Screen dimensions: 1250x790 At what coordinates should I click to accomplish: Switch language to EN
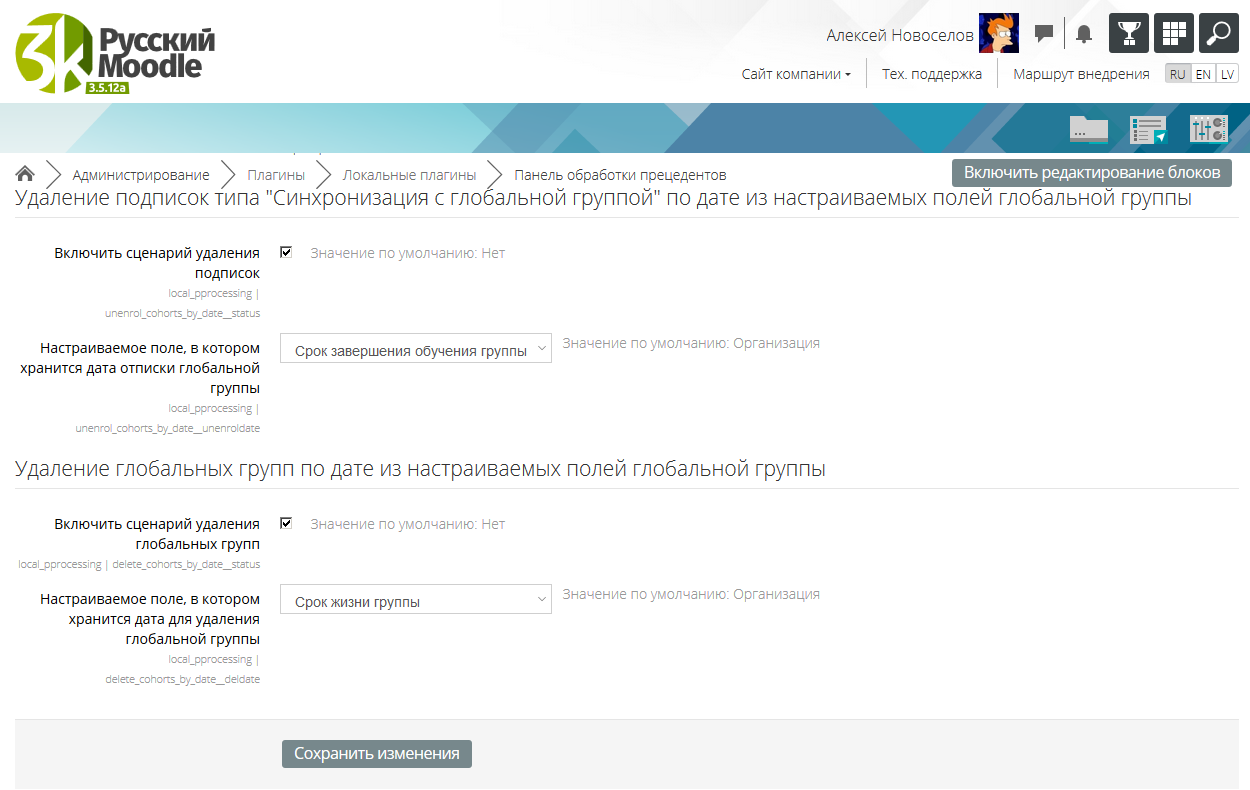pos(1203,74)
